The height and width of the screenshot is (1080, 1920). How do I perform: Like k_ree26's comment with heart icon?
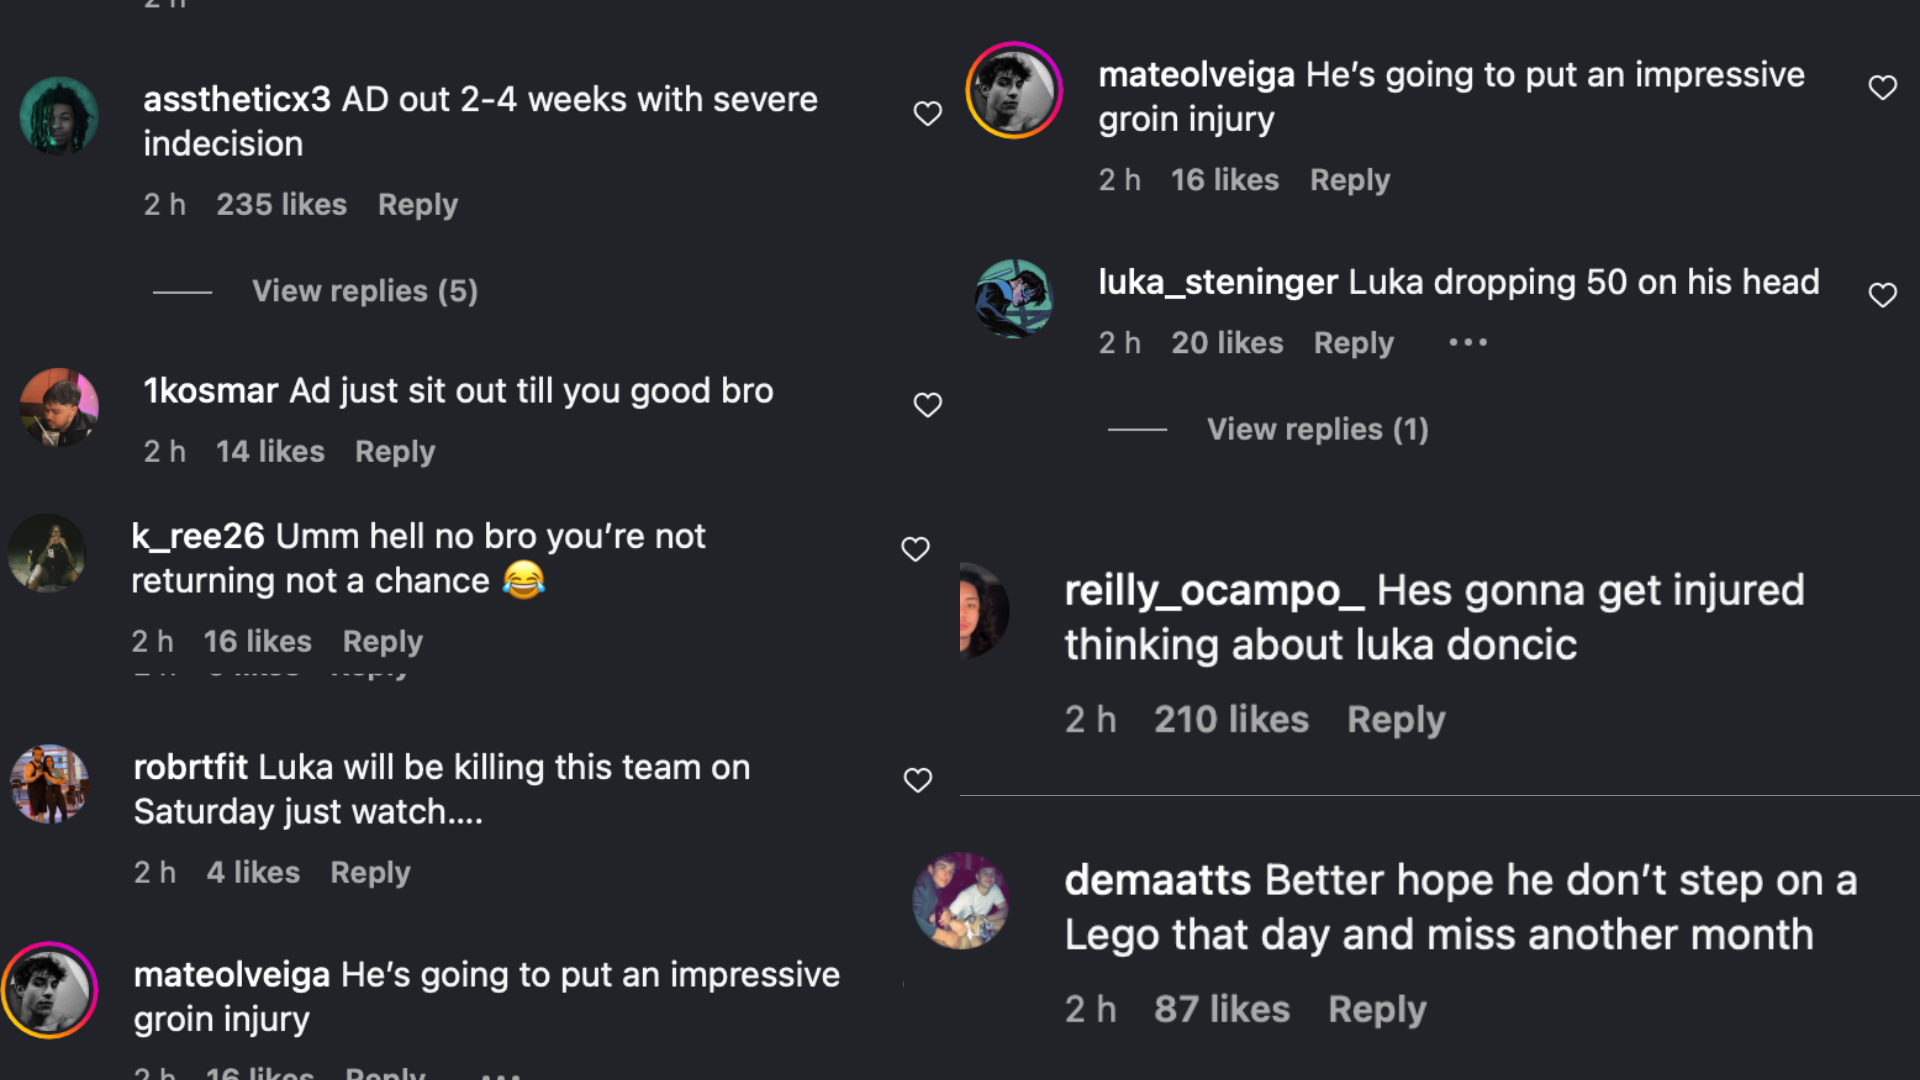click(x=915, y=549)
